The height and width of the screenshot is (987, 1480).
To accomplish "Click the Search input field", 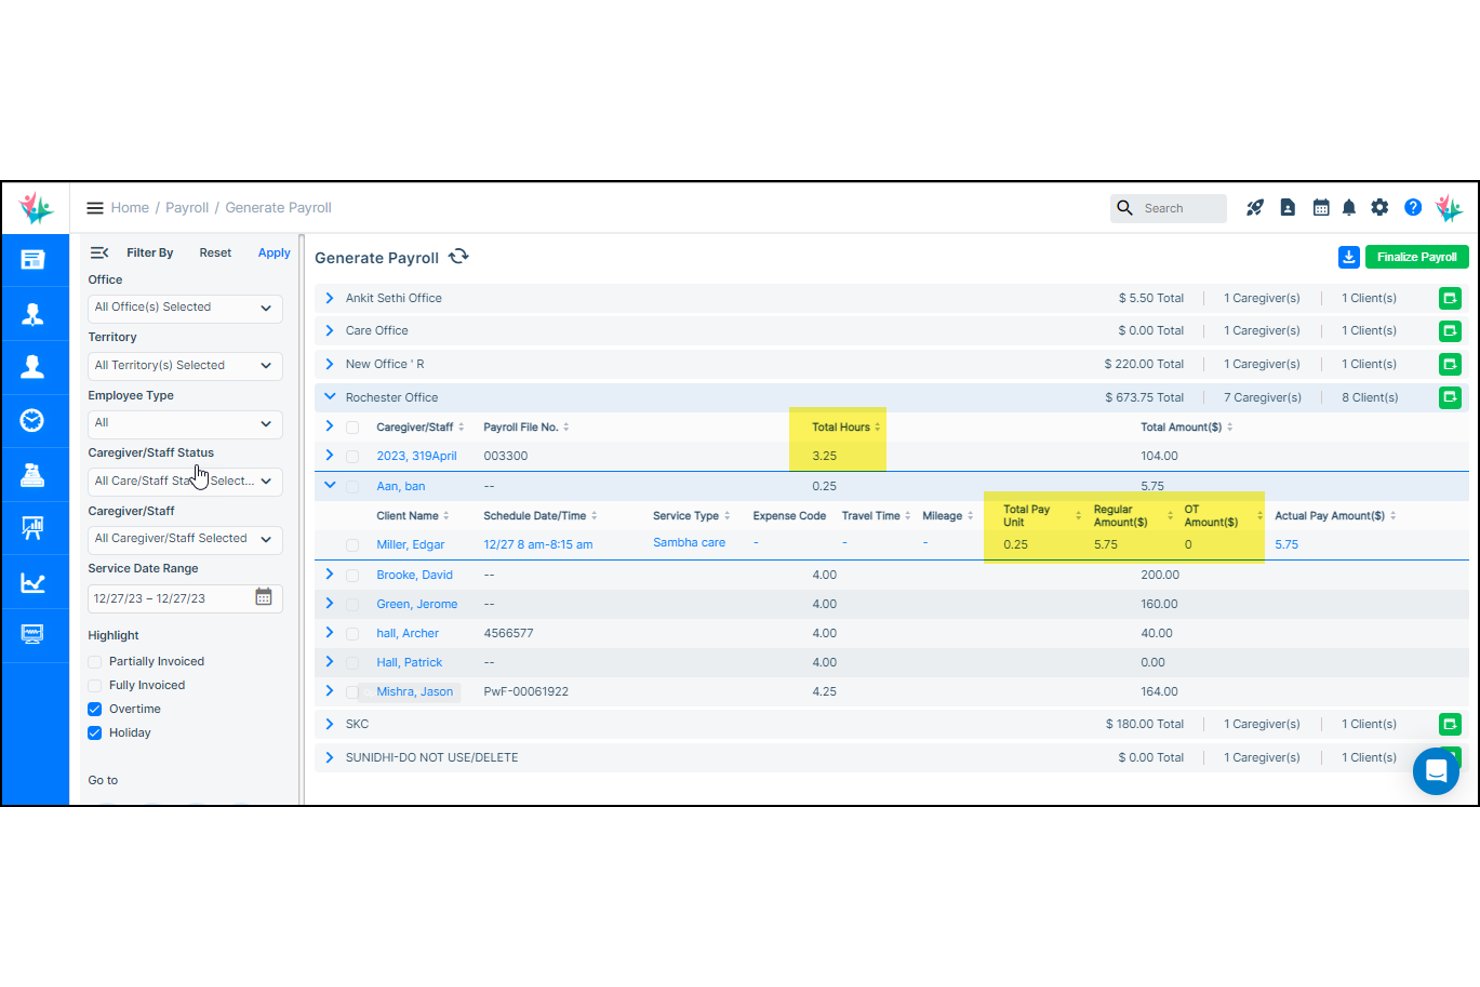I will [1168, 208].
